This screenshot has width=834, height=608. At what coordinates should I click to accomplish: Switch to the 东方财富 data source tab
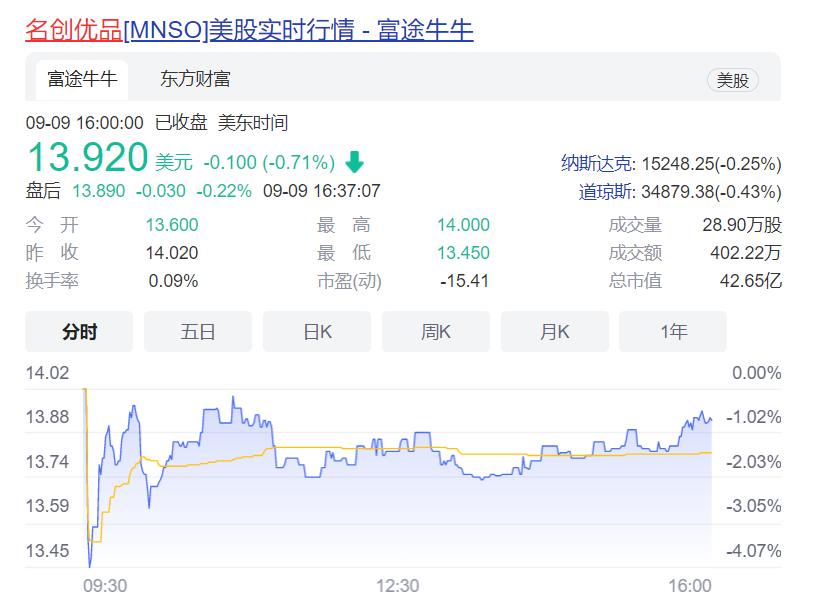pos(196,79)
